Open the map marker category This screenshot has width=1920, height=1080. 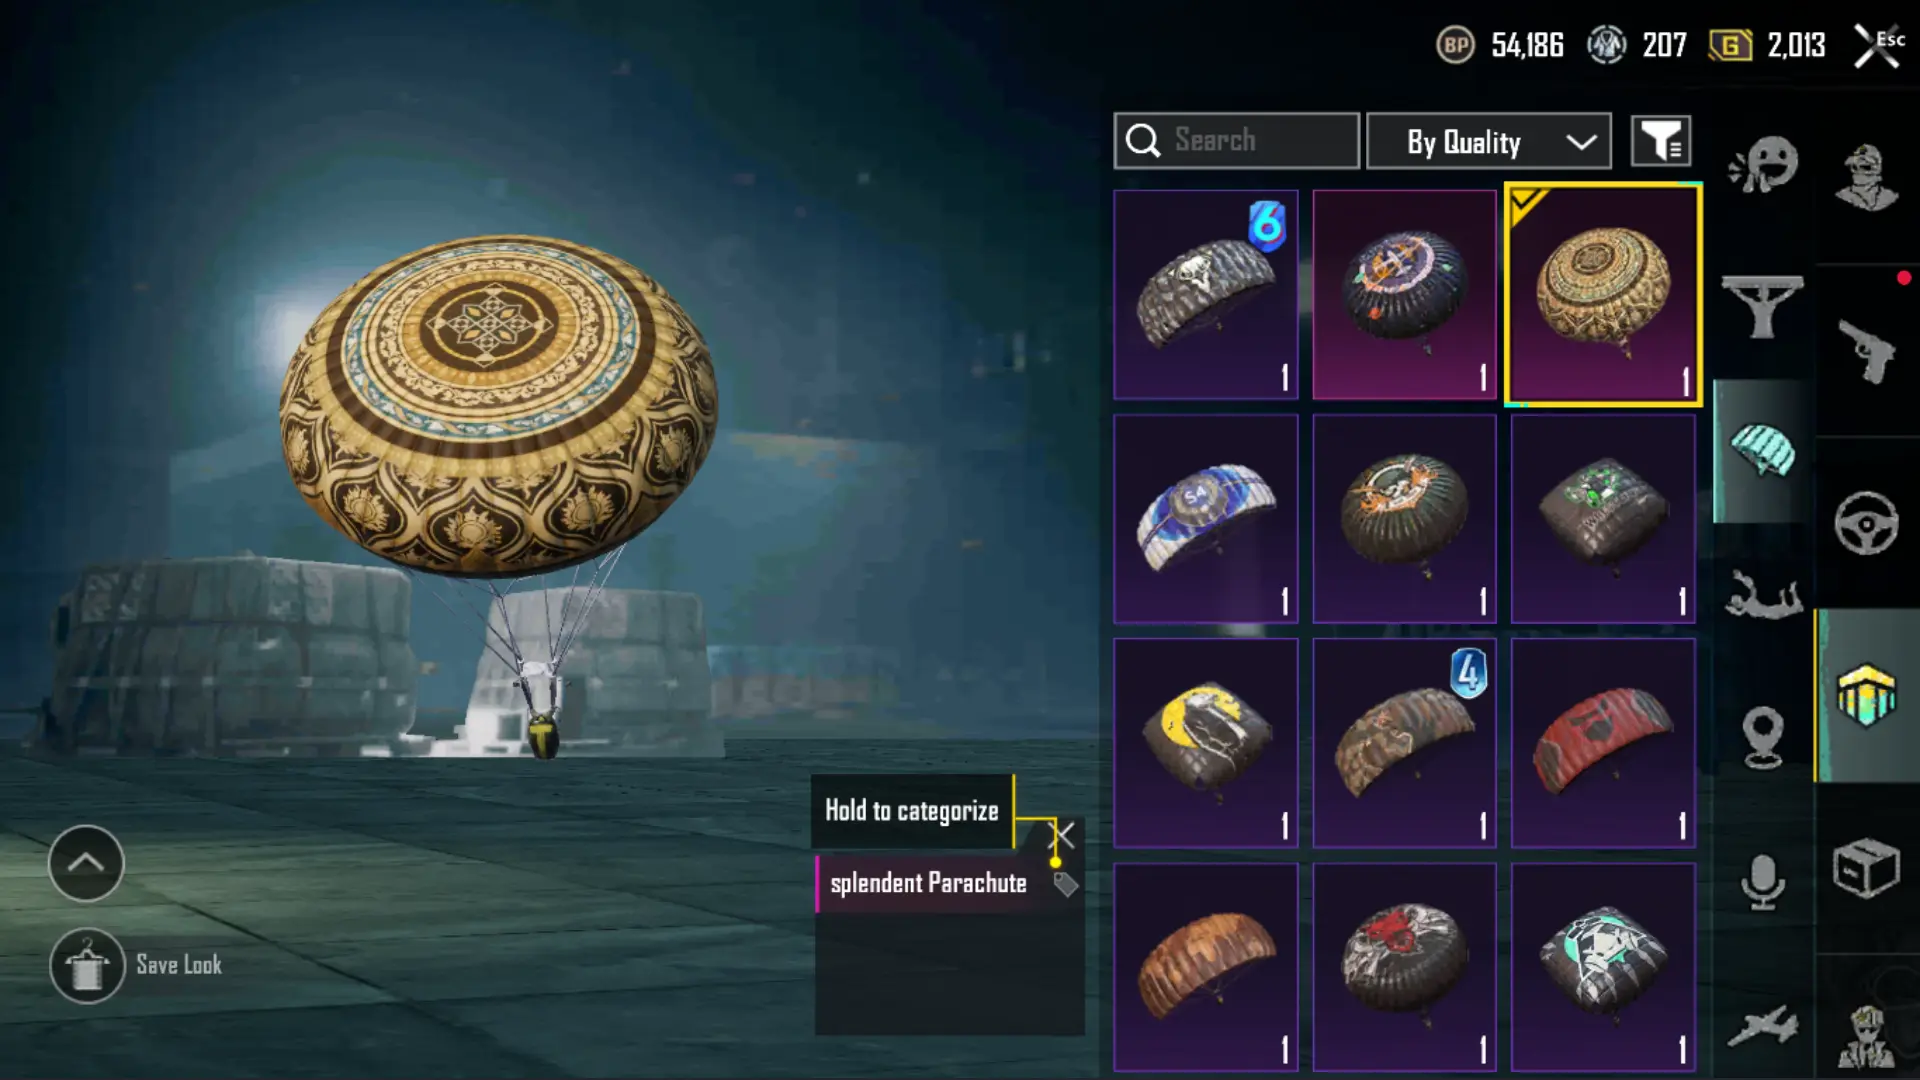[x=1763, y=737]
